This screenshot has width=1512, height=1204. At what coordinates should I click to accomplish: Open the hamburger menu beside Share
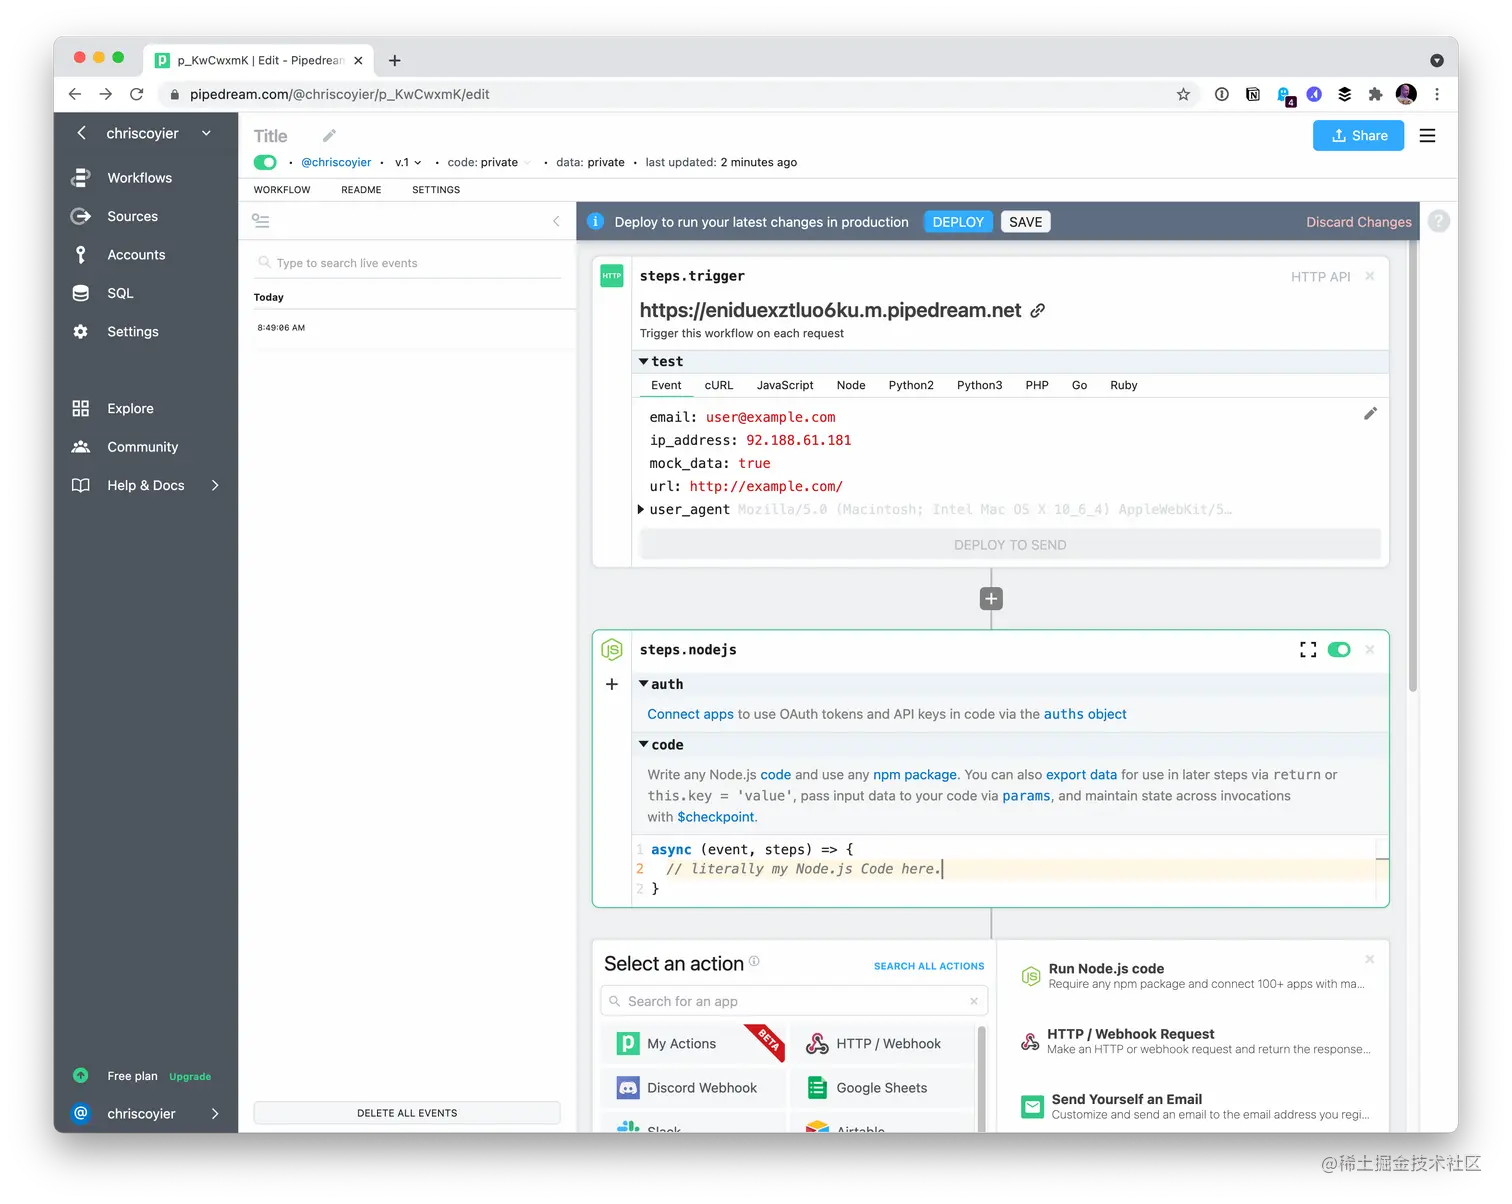coord(1427,136)
